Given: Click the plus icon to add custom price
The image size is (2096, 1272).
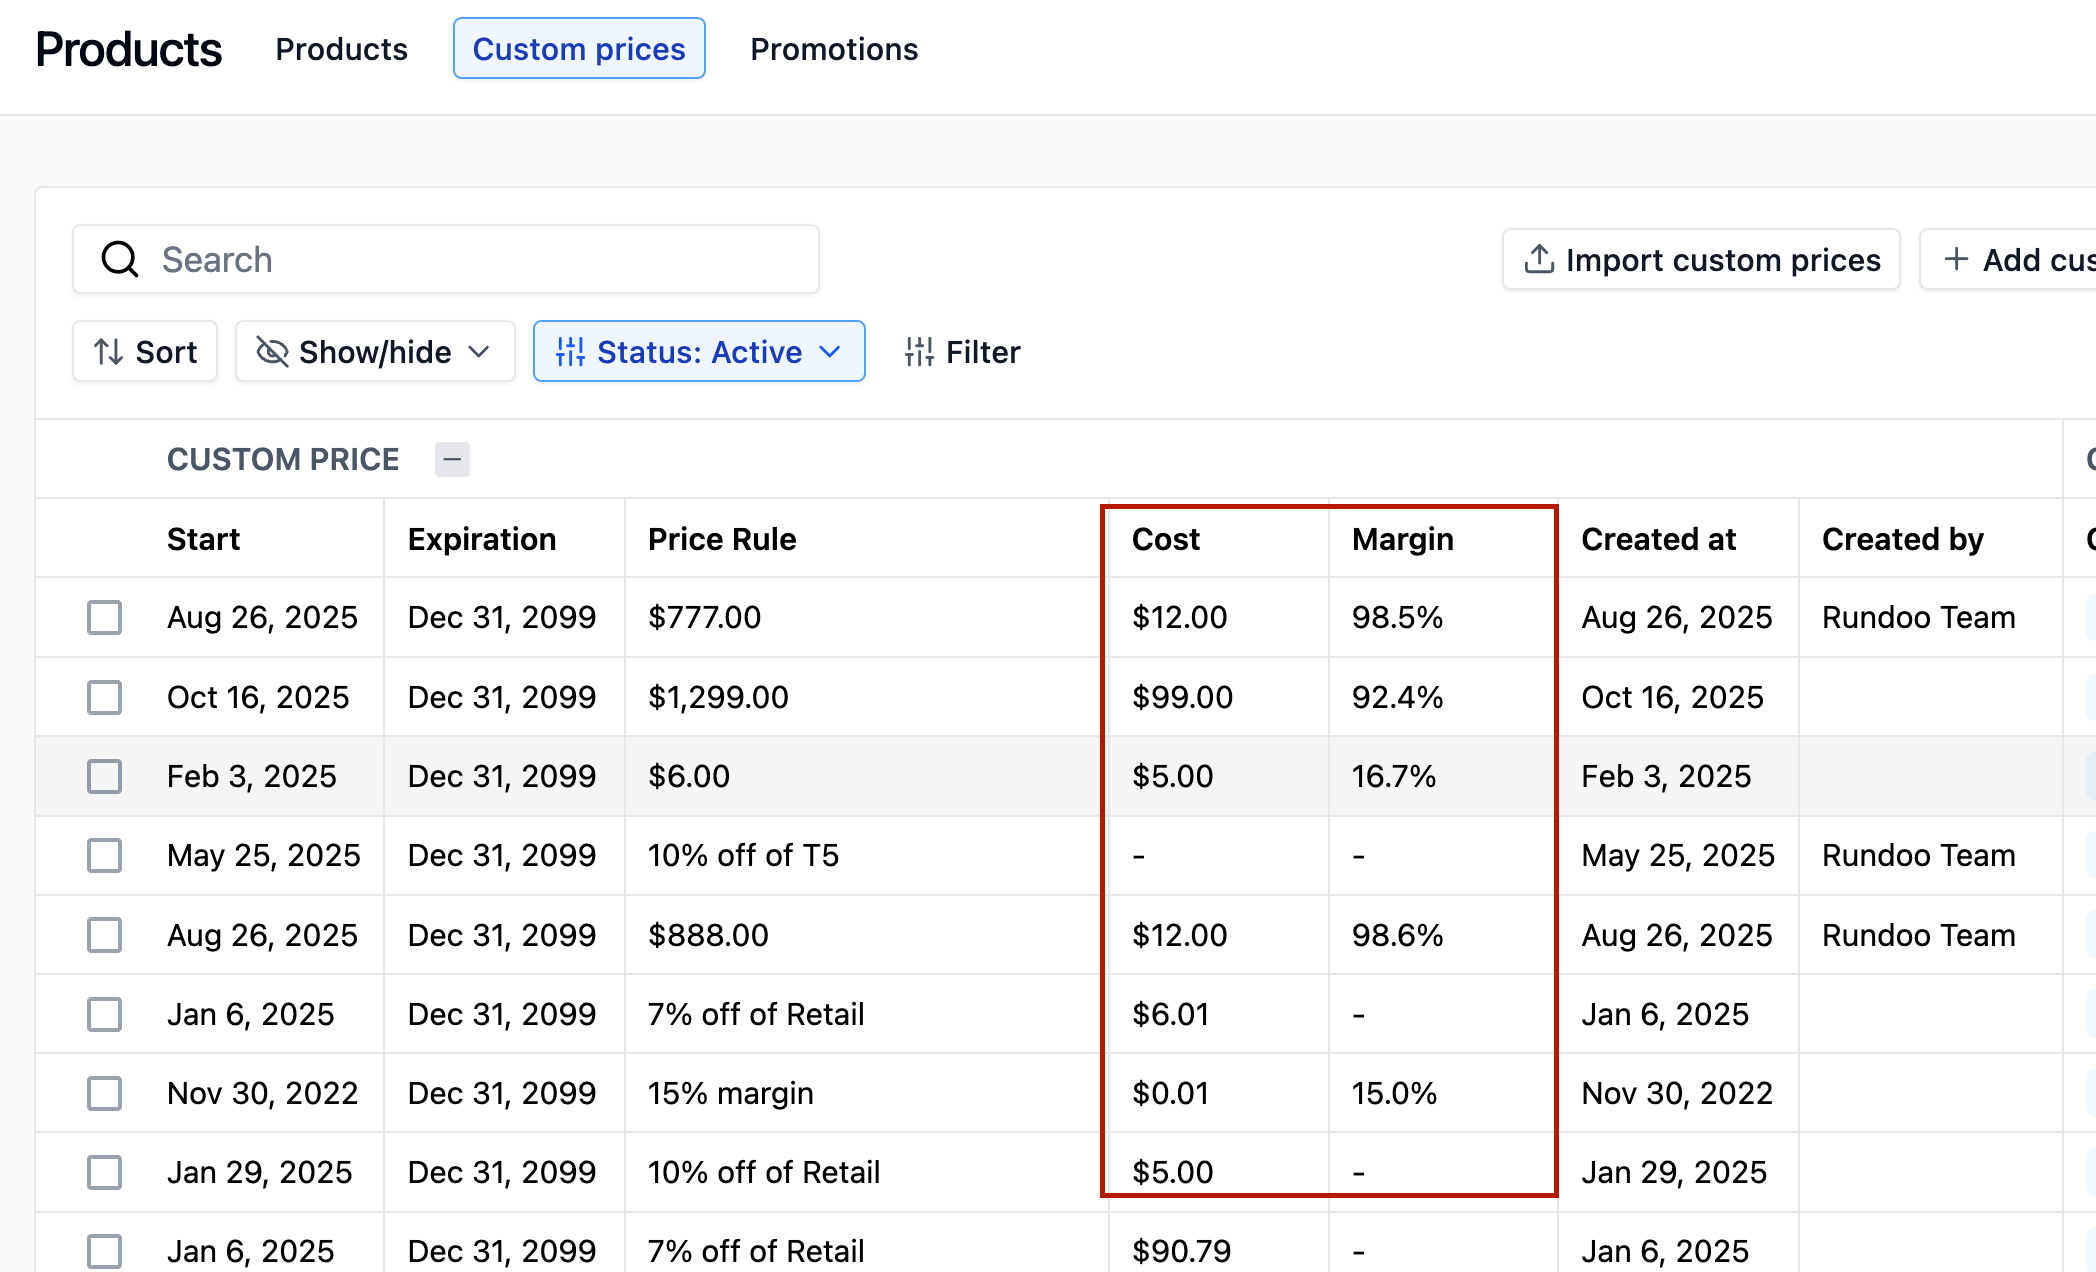Looking at the screenshot, I should (1956, 260).
